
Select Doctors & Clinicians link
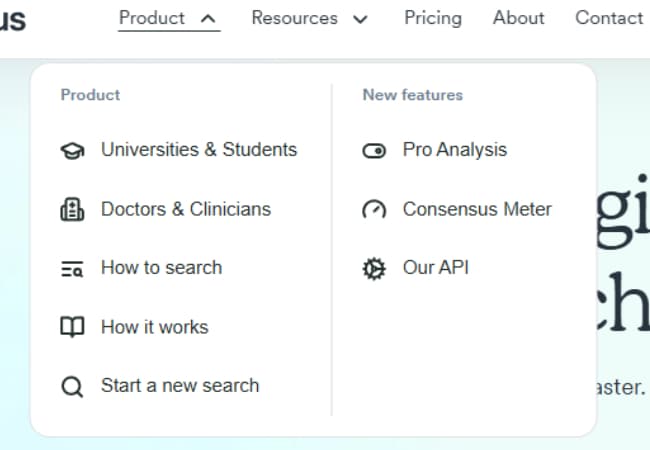[x=186, y=209]
